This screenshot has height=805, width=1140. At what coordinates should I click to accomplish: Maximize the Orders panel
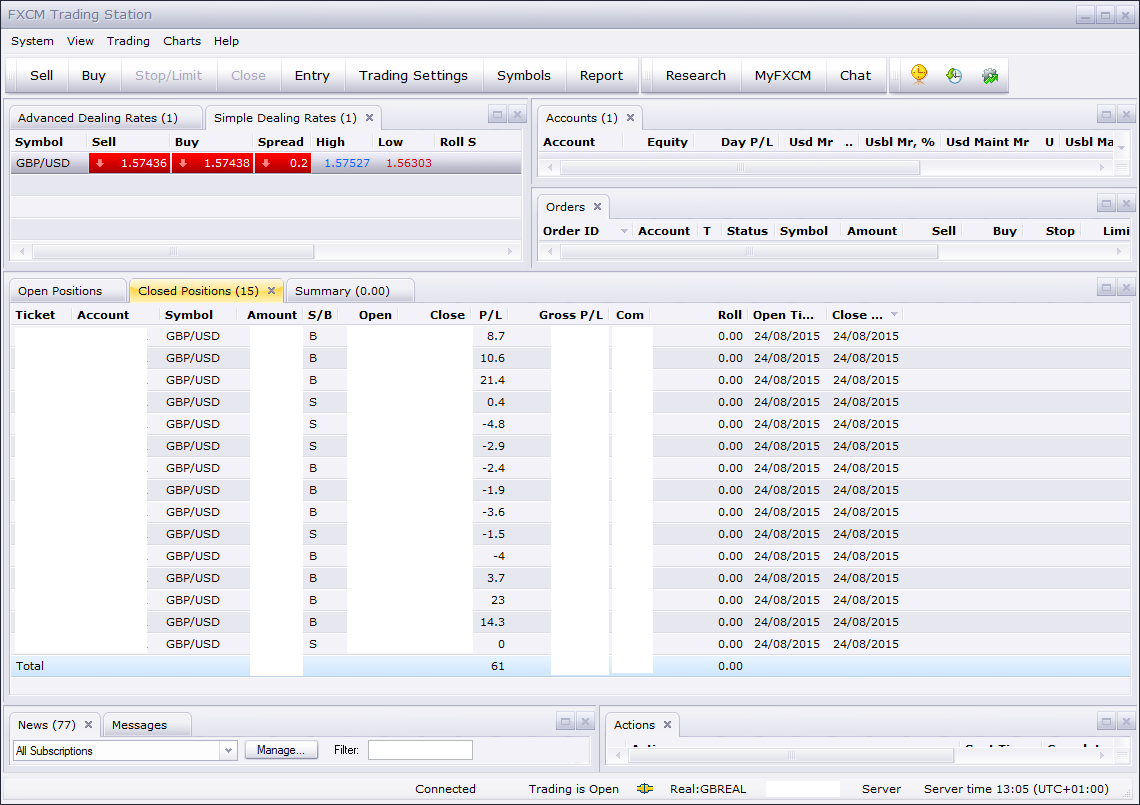click(x=1106, y=204)
